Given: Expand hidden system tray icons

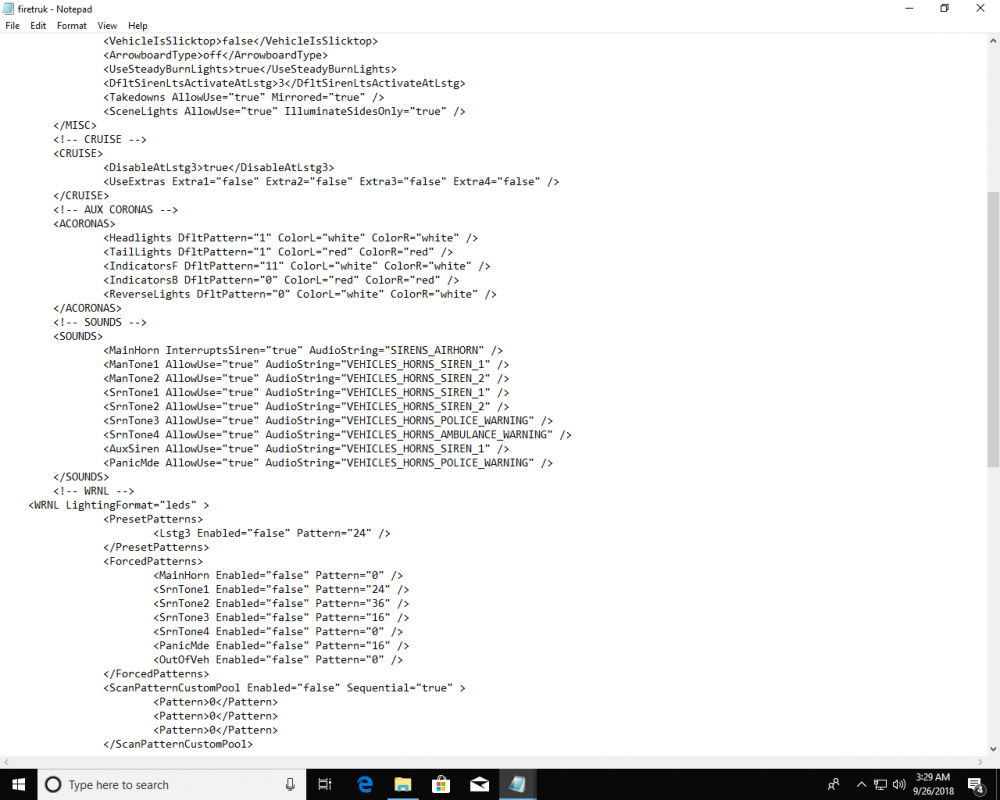Looking at the screenshot, I should pyautogui.click(x=861, y=784).
